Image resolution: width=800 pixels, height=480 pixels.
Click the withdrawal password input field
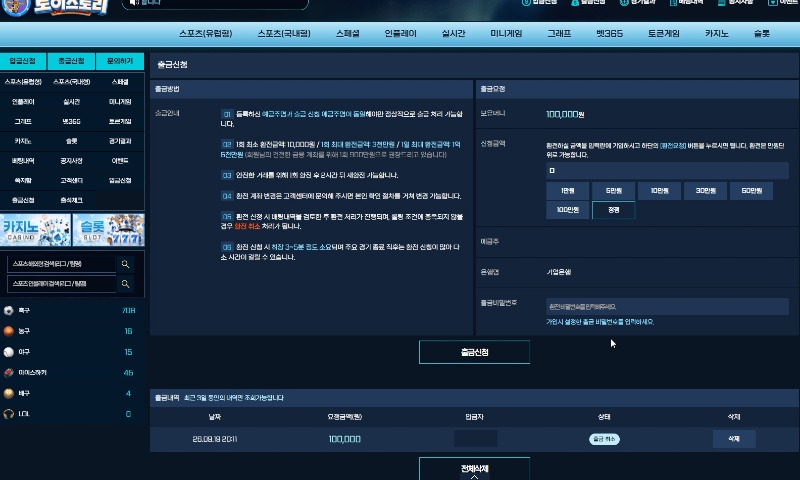667,307
